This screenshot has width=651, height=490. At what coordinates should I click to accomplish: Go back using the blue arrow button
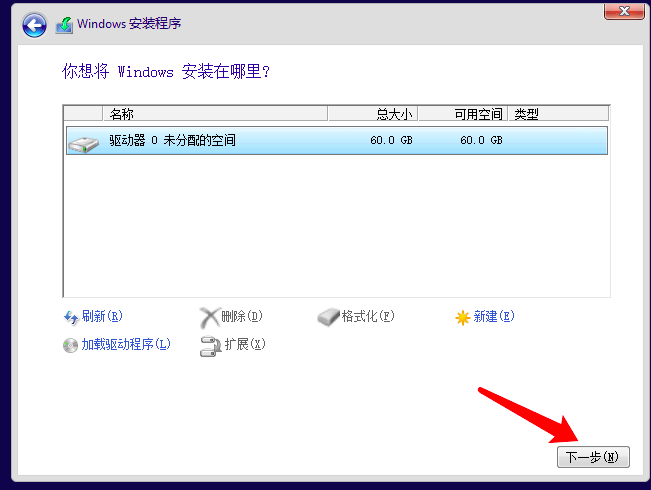coord(34,25)
